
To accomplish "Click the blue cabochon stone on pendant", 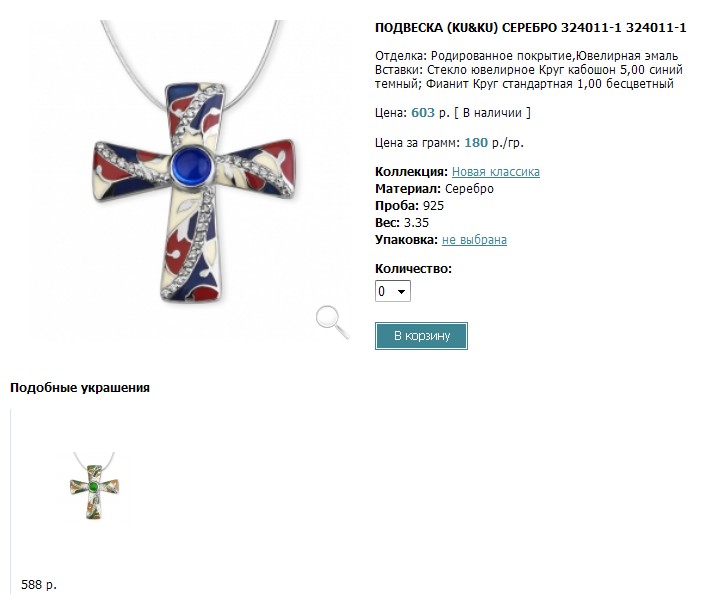I will pos(193,165).
